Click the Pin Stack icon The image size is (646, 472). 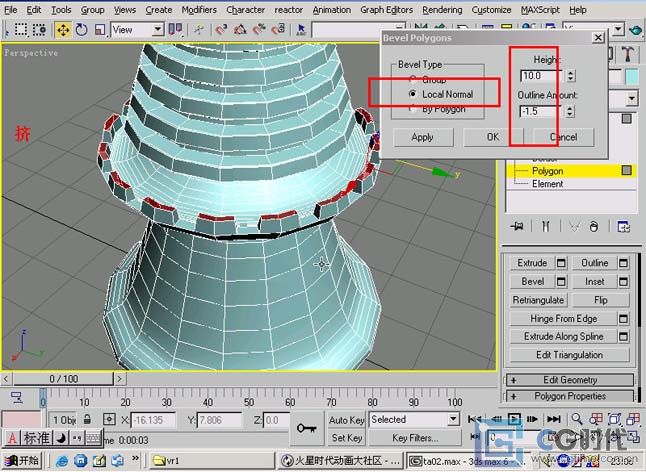517,226
